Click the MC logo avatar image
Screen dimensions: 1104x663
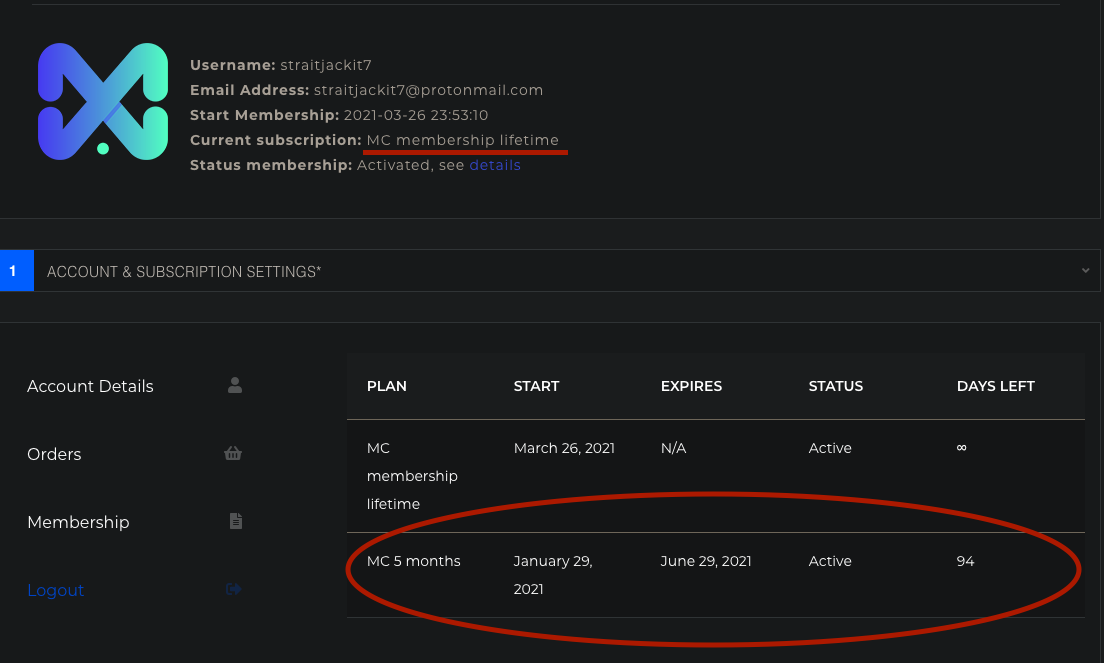[103, 101]
